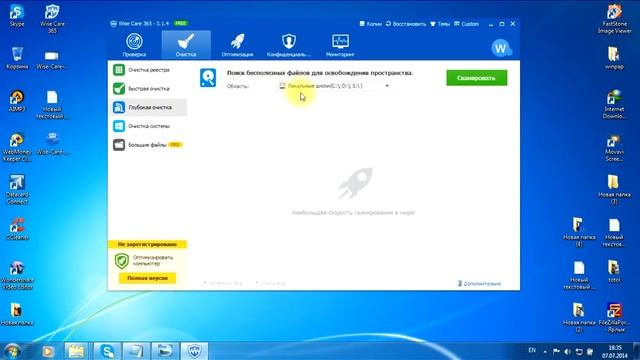The height and width of the screenshot is (360, 640).
Task: Click the volume tray icon
Action: pos(567,351)
